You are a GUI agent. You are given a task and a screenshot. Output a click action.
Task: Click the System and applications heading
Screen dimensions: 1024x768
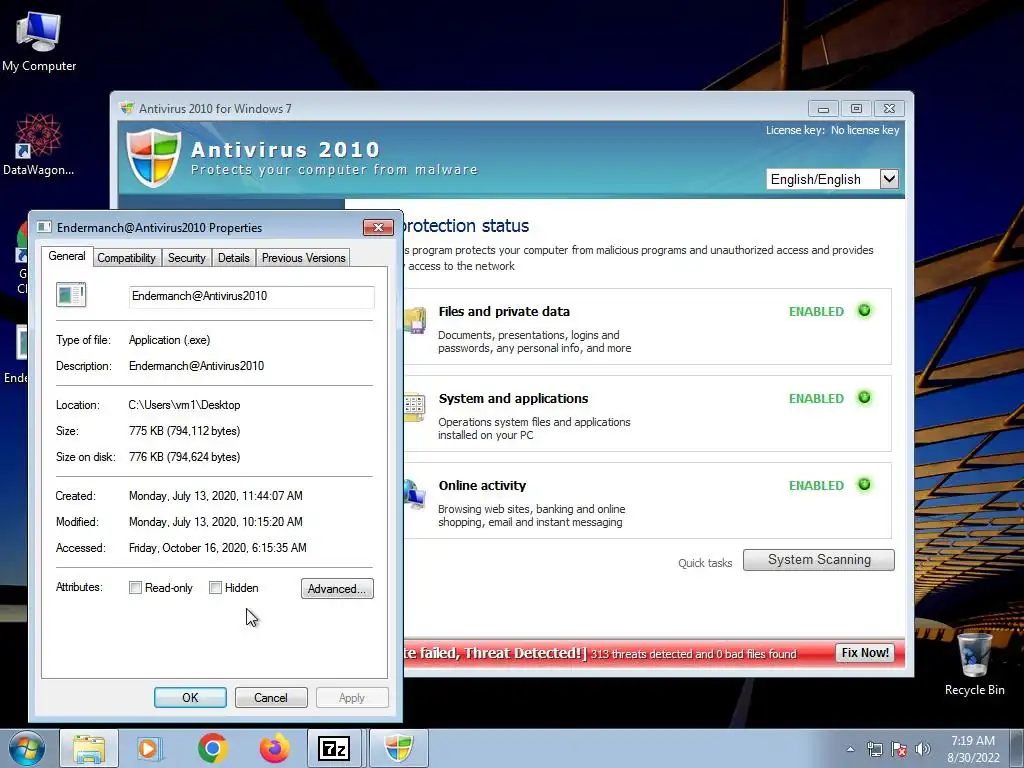513,398
